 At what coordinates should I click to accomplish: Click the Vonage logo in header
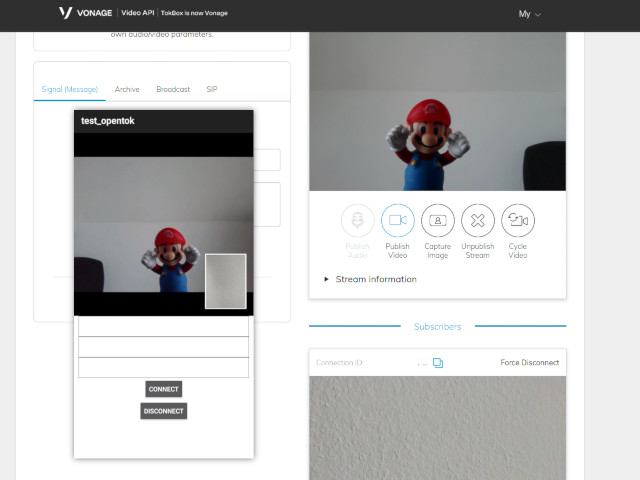pyautogui.click(x=85, y=13)
